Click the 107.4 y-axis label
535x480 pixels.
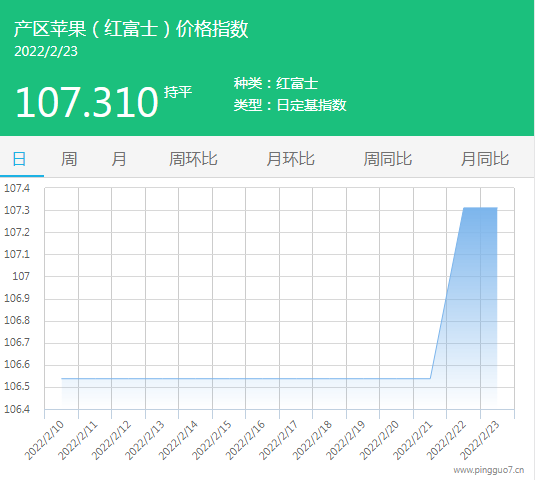17,188
